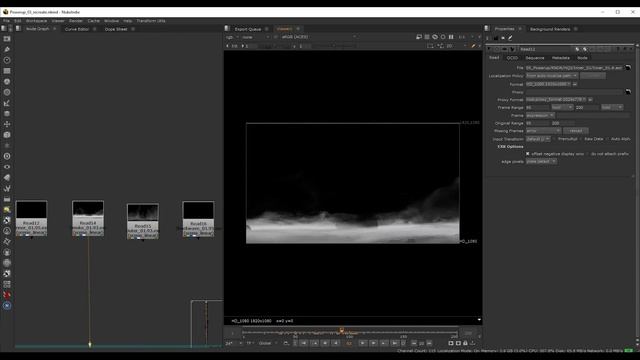Open the Time nodes menu in toolbar

[x=7, y=60]
